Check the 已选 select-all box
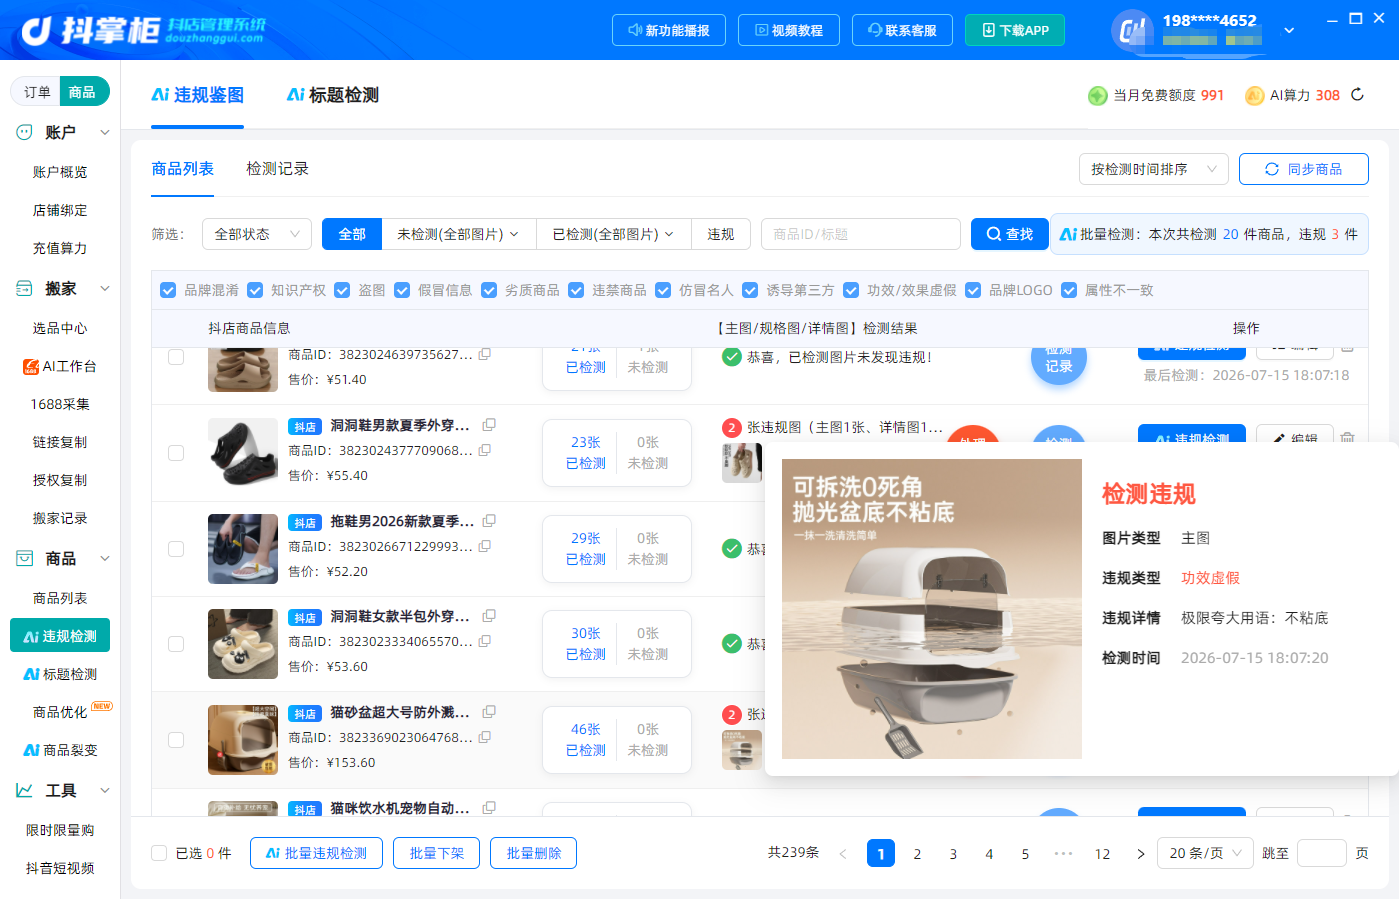Viewport: 1399px width, 899px height. [x=159, y=853]
